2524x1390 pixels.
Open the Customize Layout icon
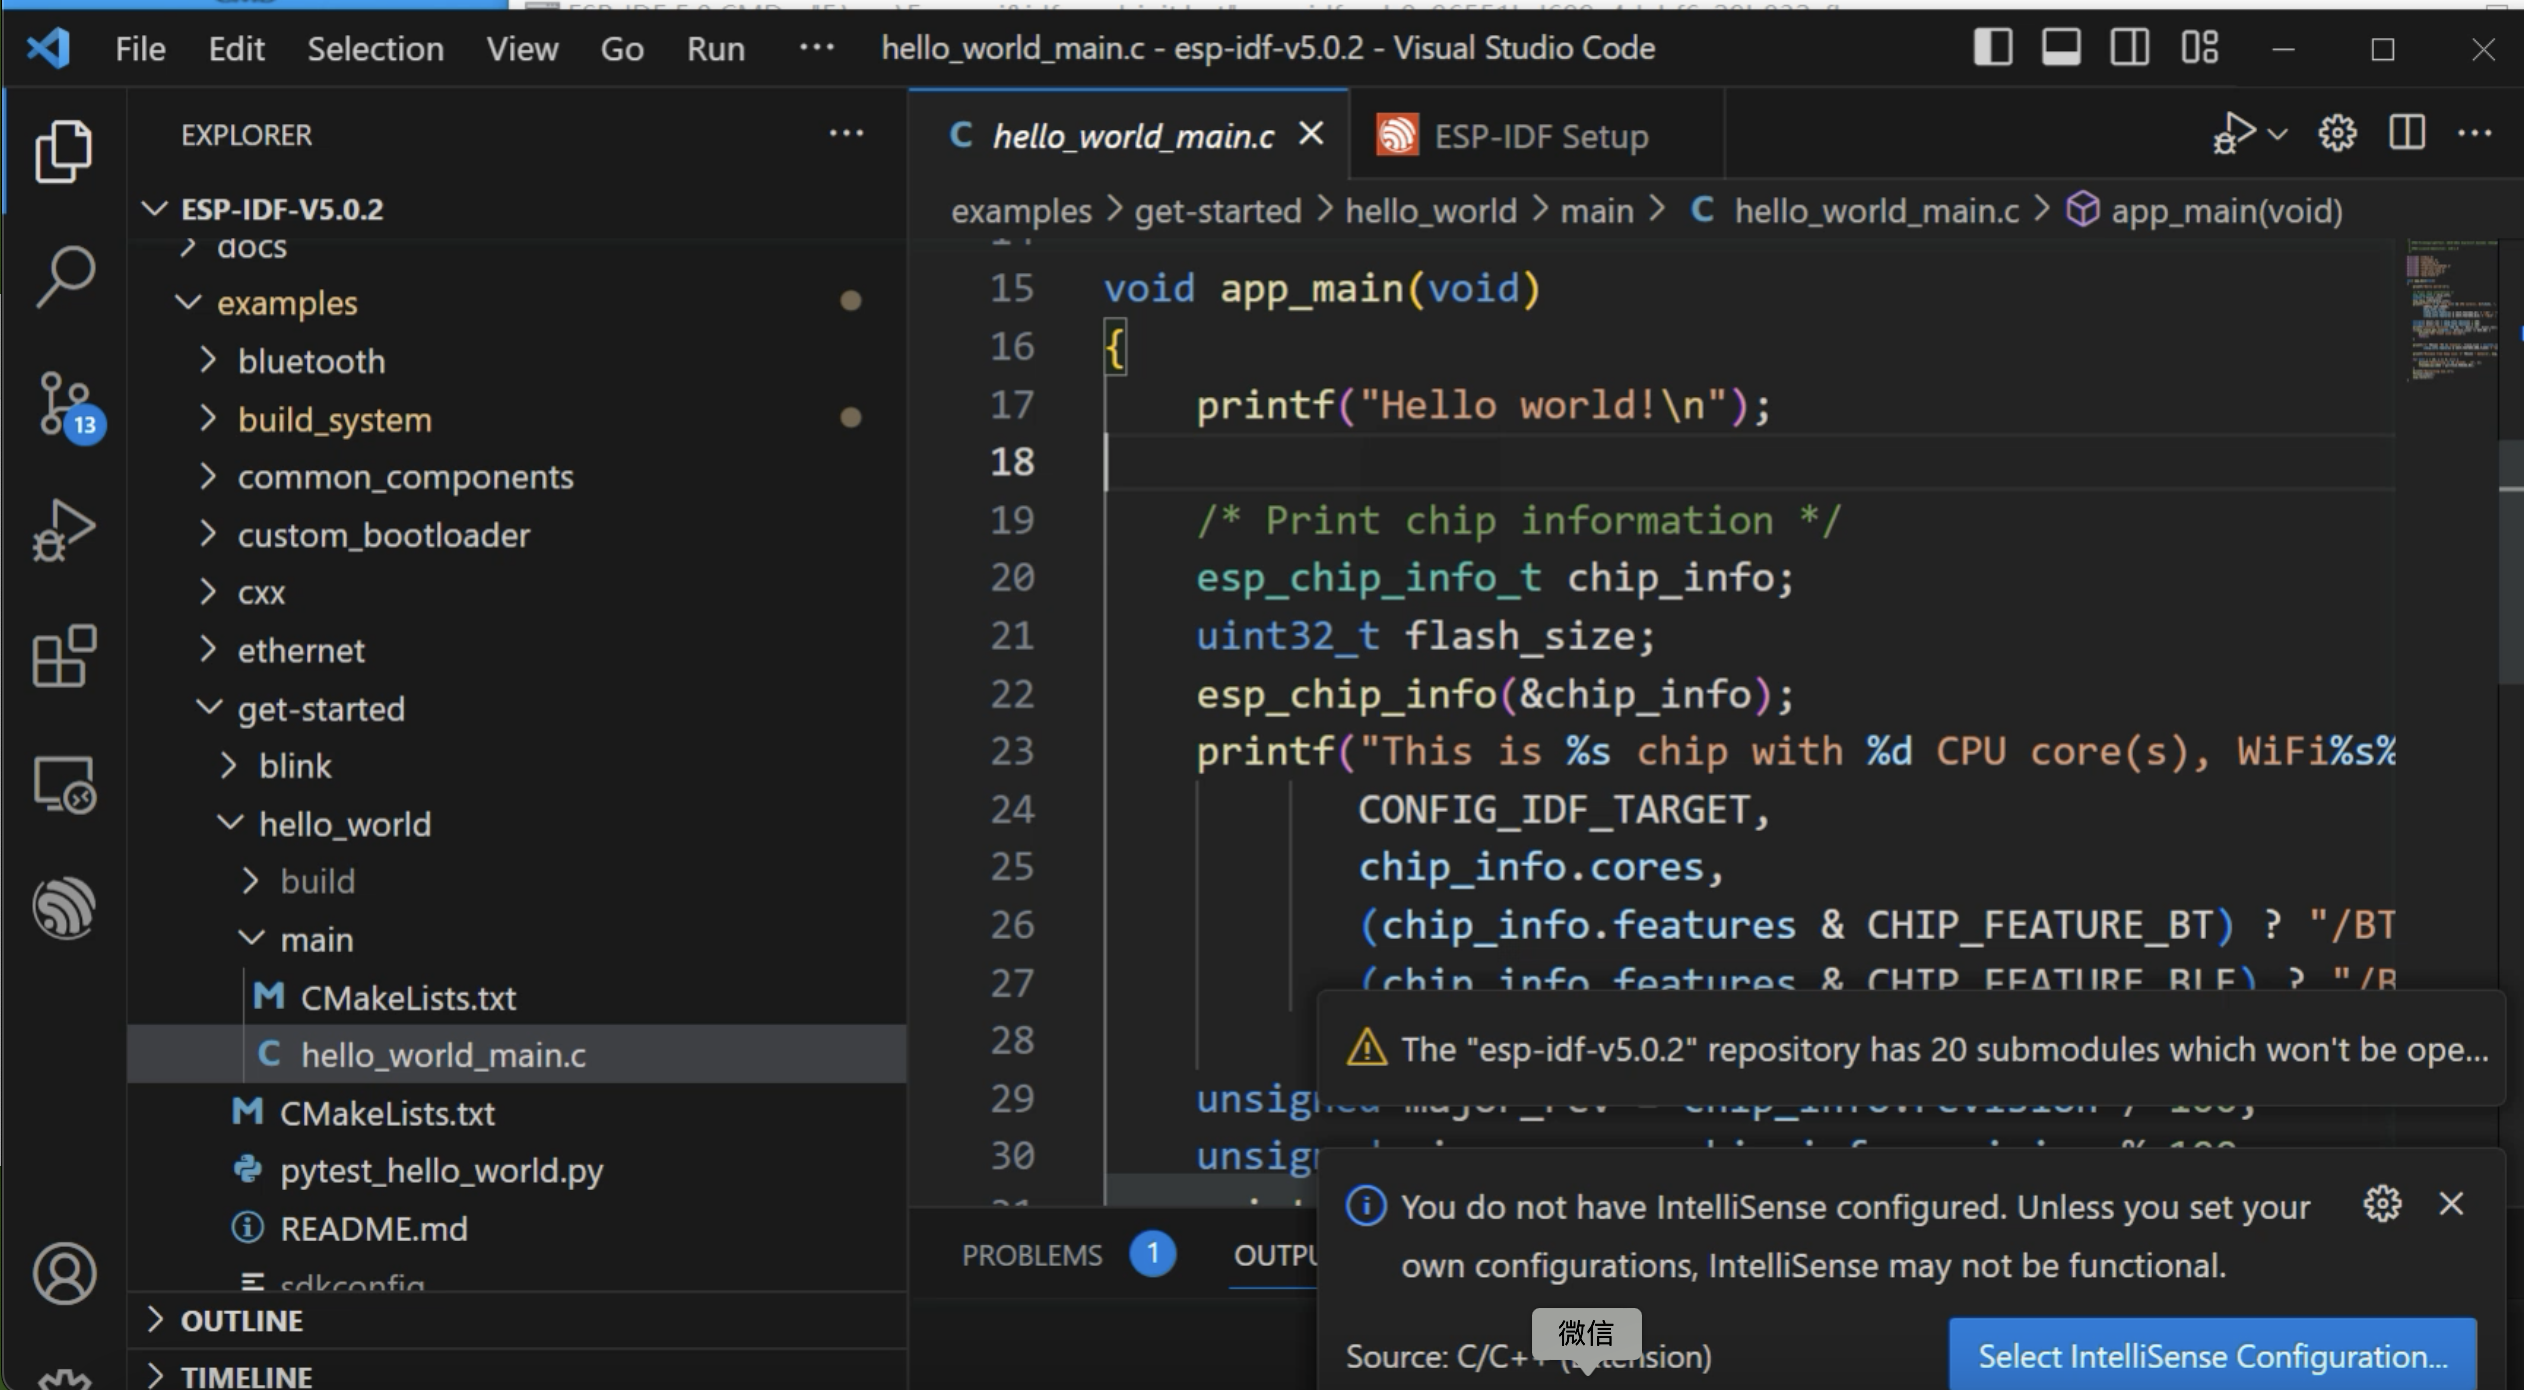click(2199, 47)
